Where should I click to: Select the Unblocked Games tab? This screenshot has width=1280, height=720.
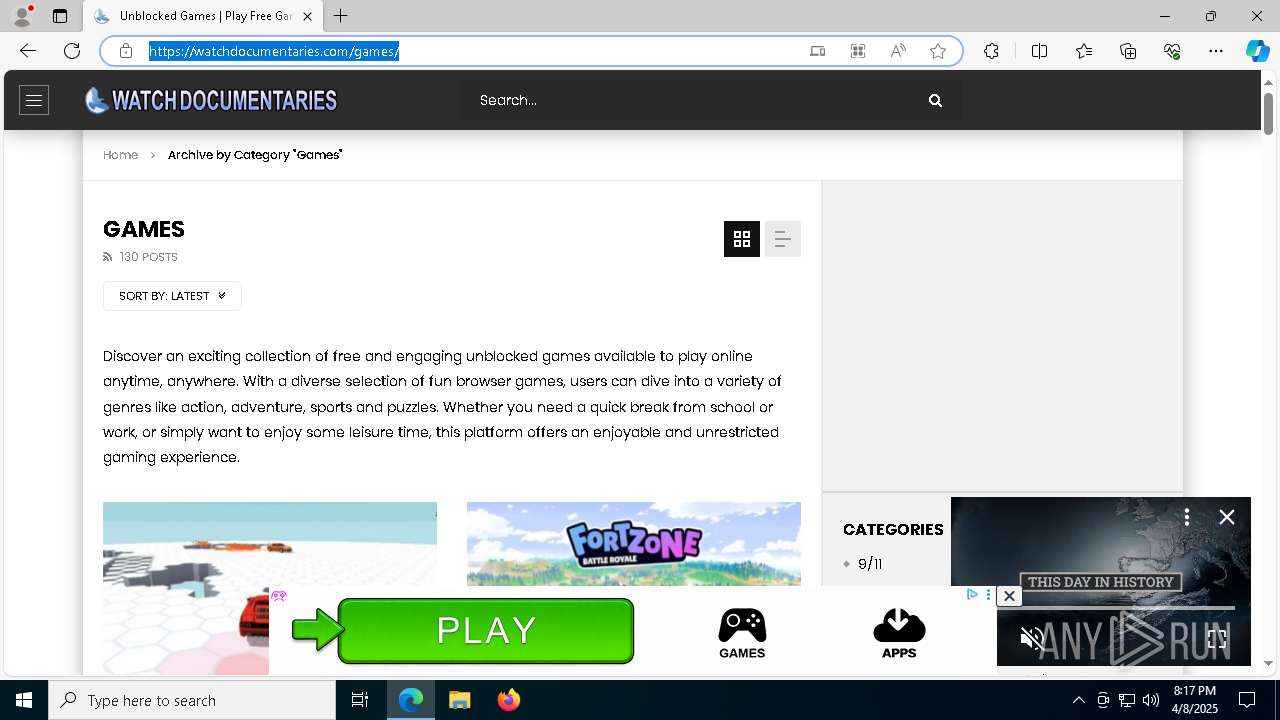(203, 16)
